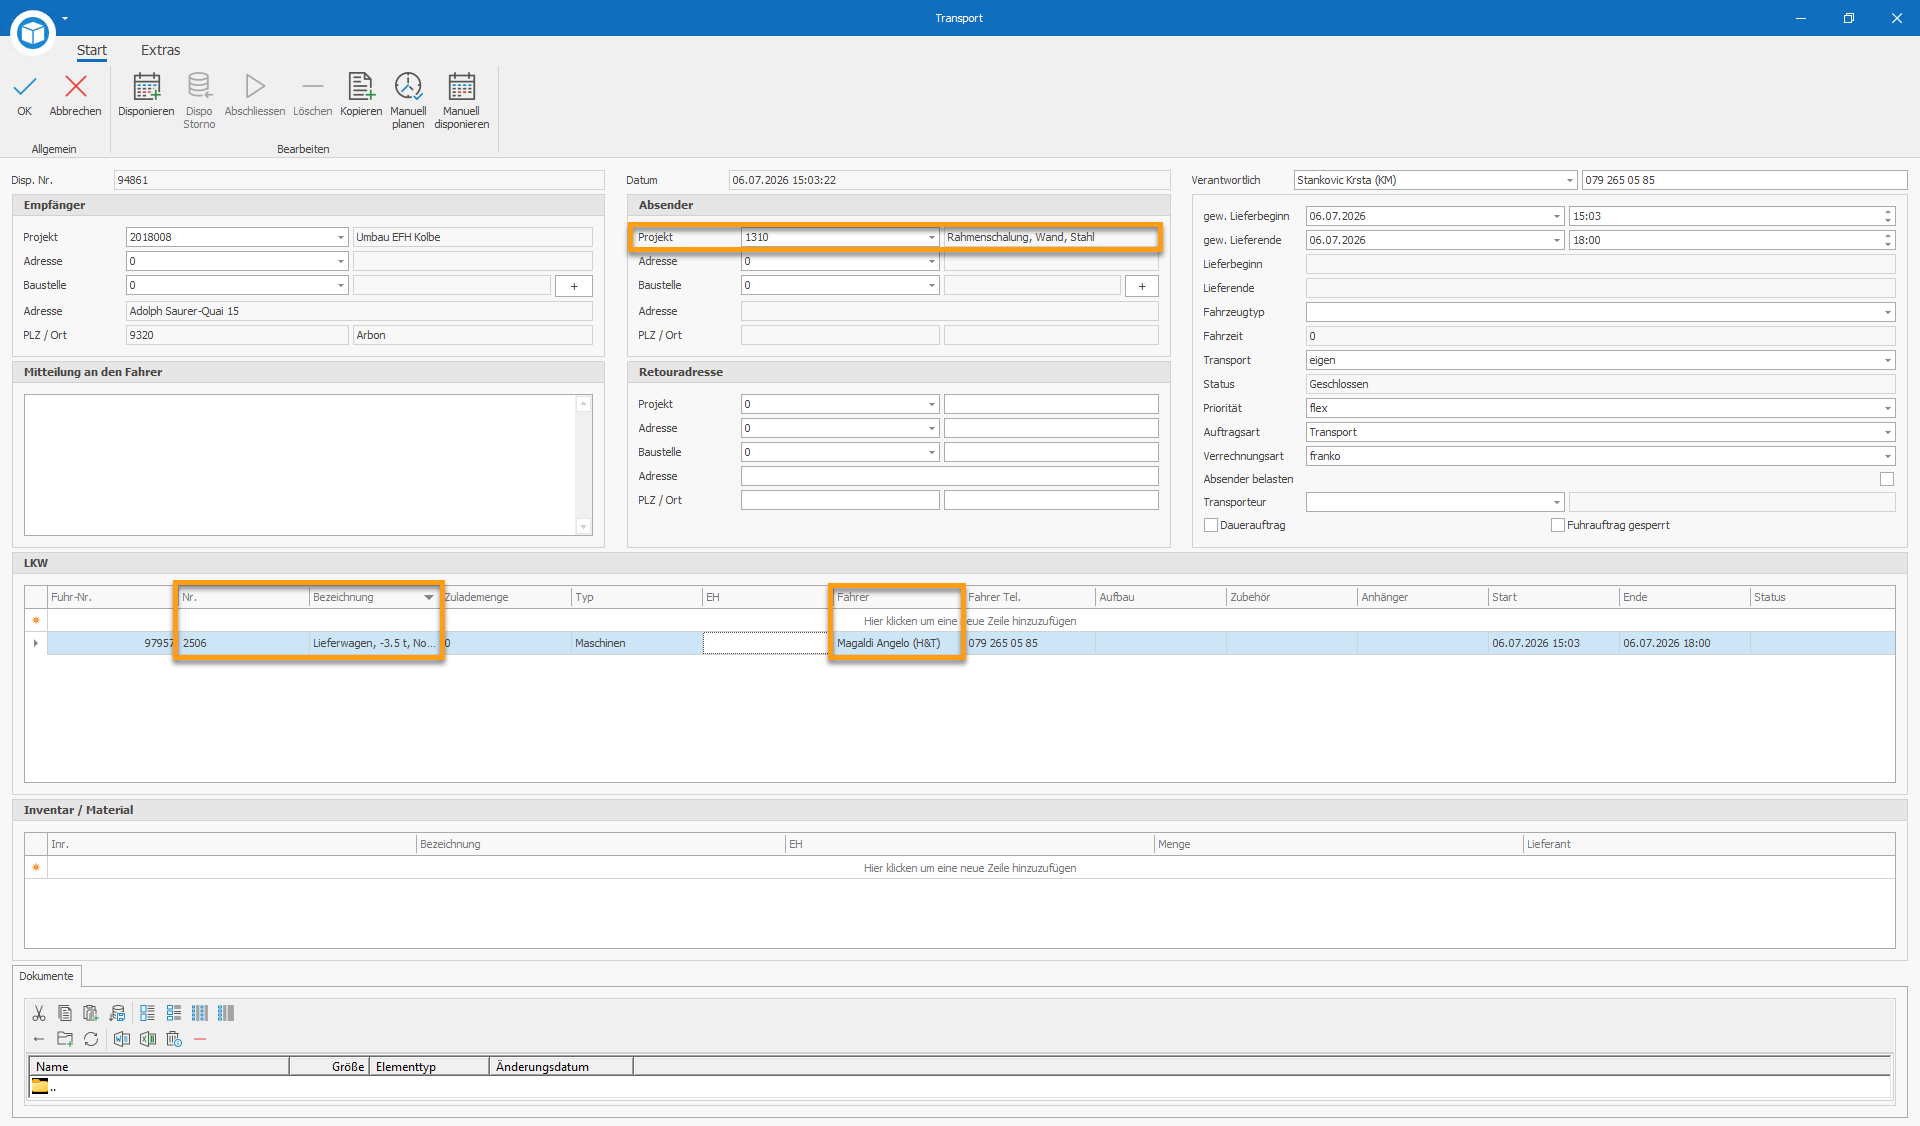Click the red minus delete icon in Dokumente
1920x1126 pixels.
(200, 1039)
